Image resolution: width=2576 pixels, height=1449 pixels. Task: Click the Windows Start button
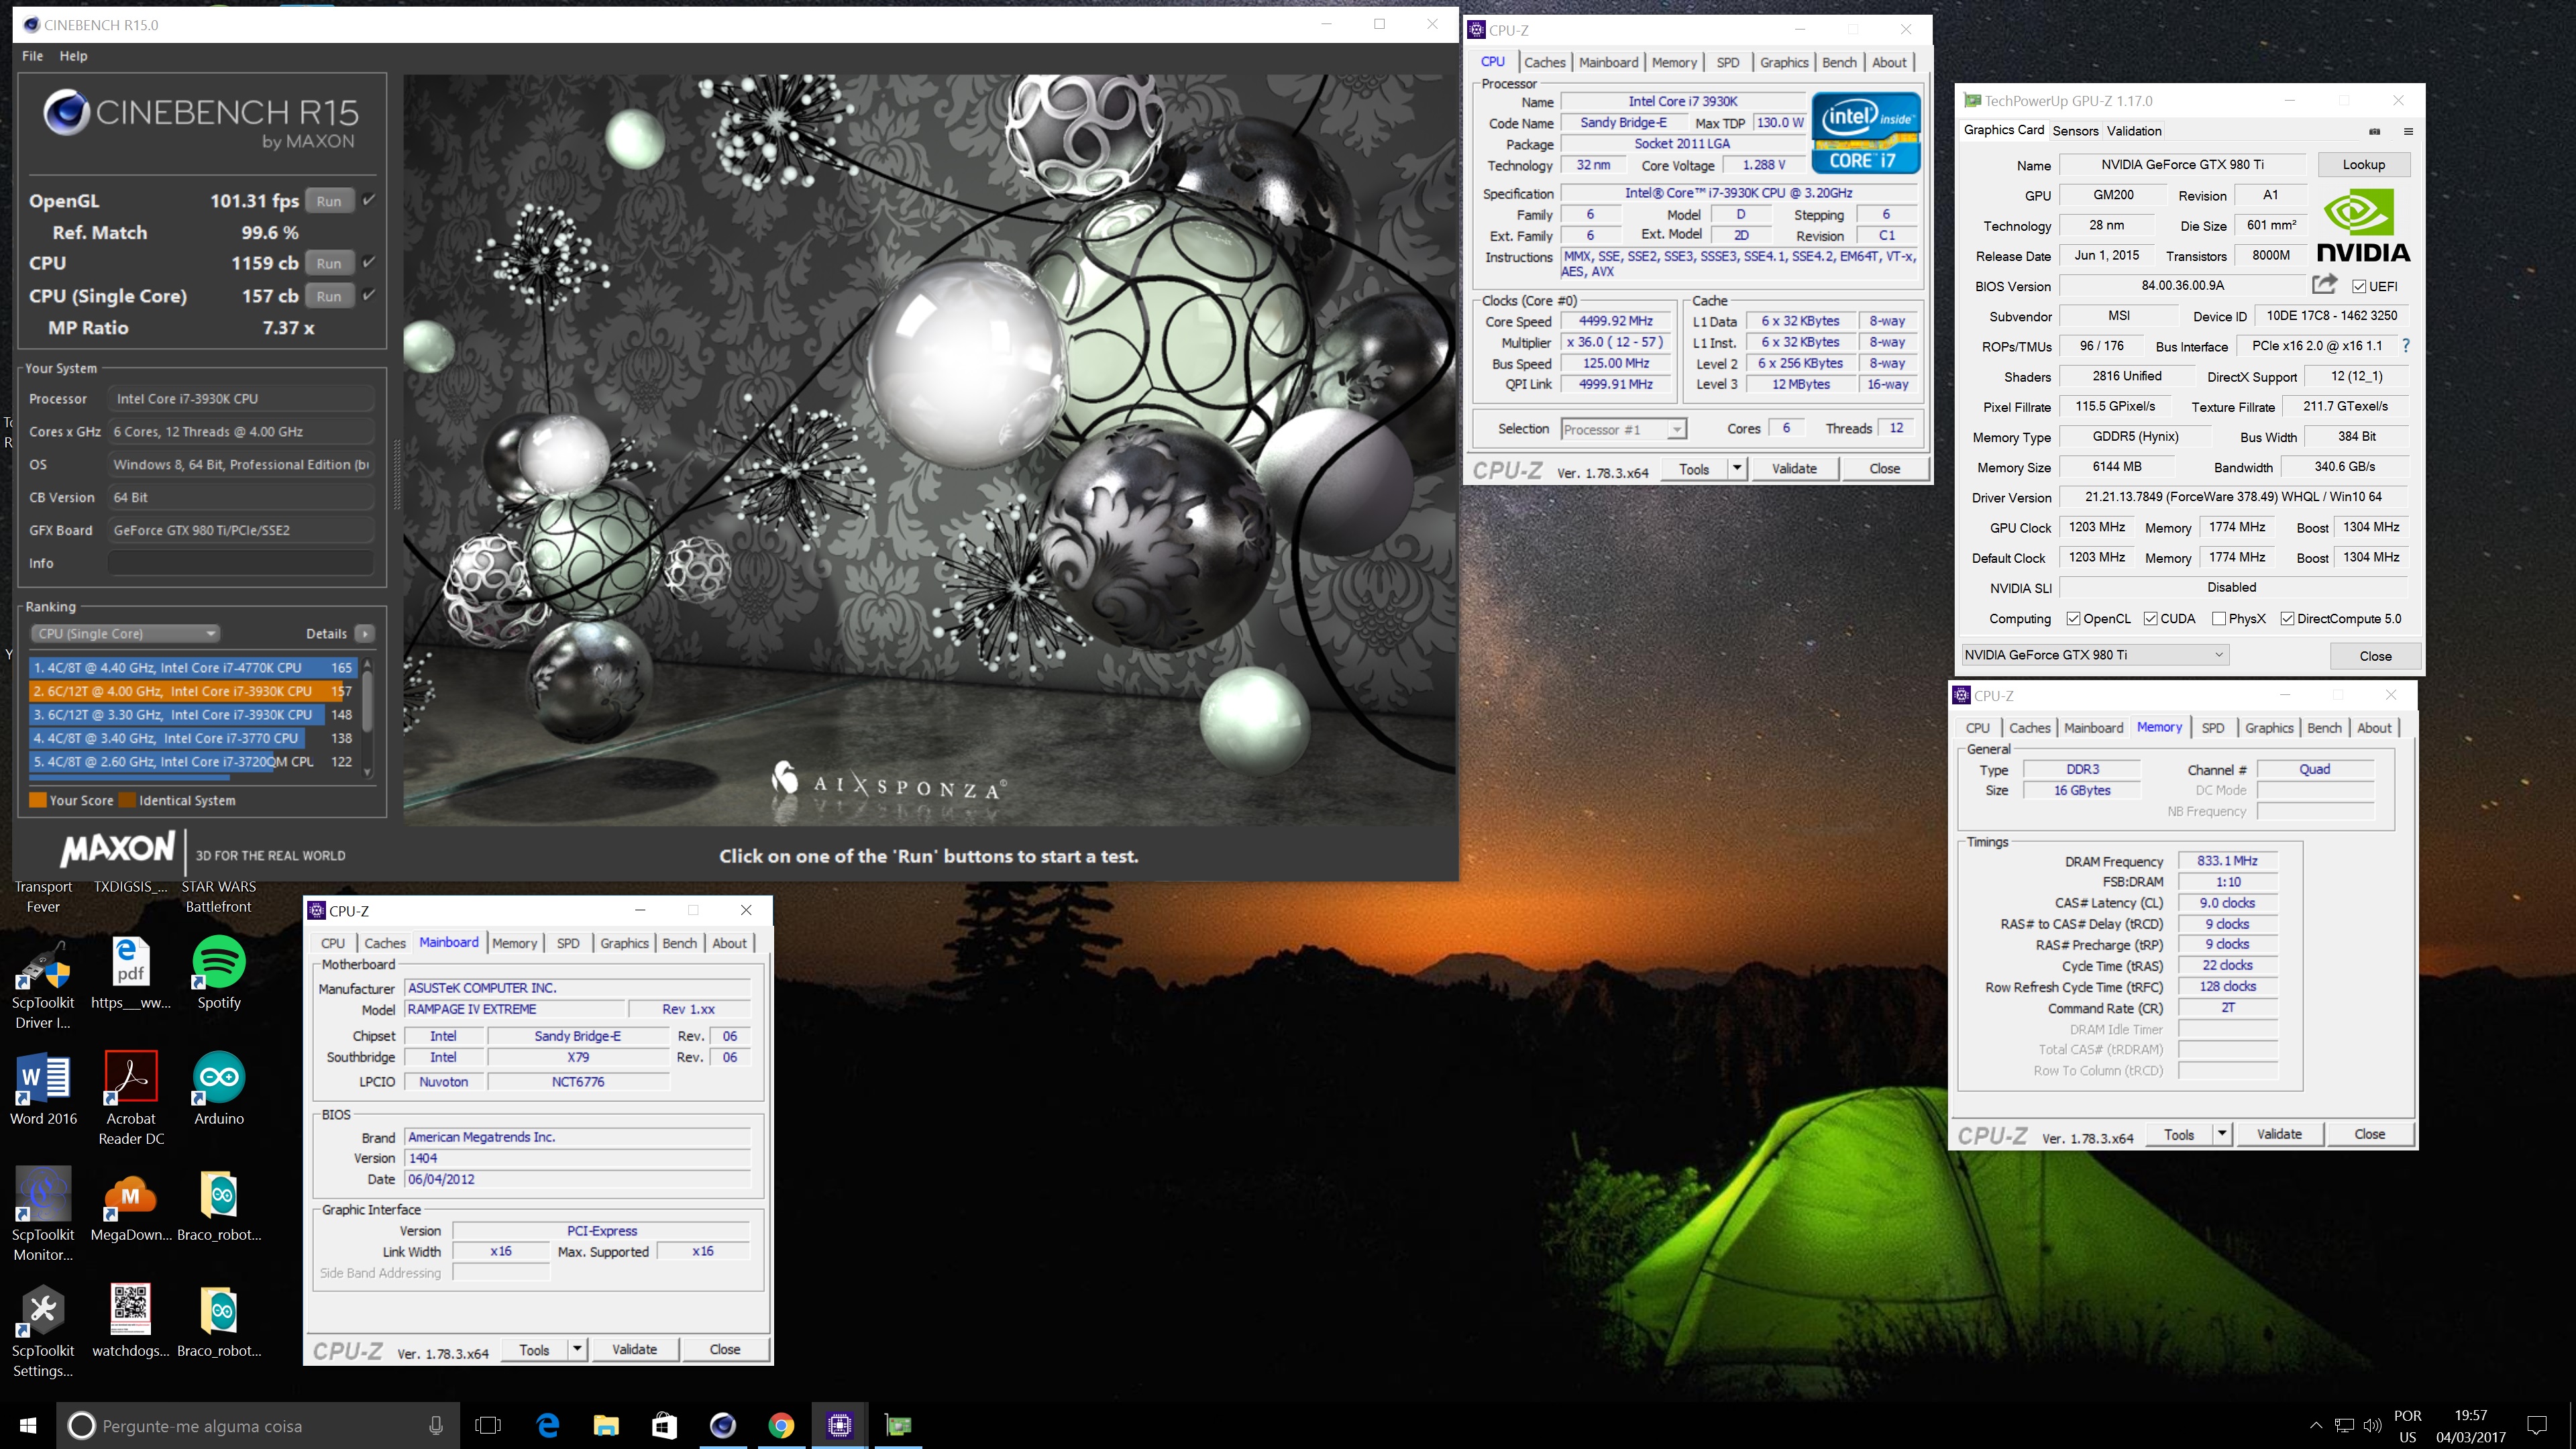pos(28,1425)
